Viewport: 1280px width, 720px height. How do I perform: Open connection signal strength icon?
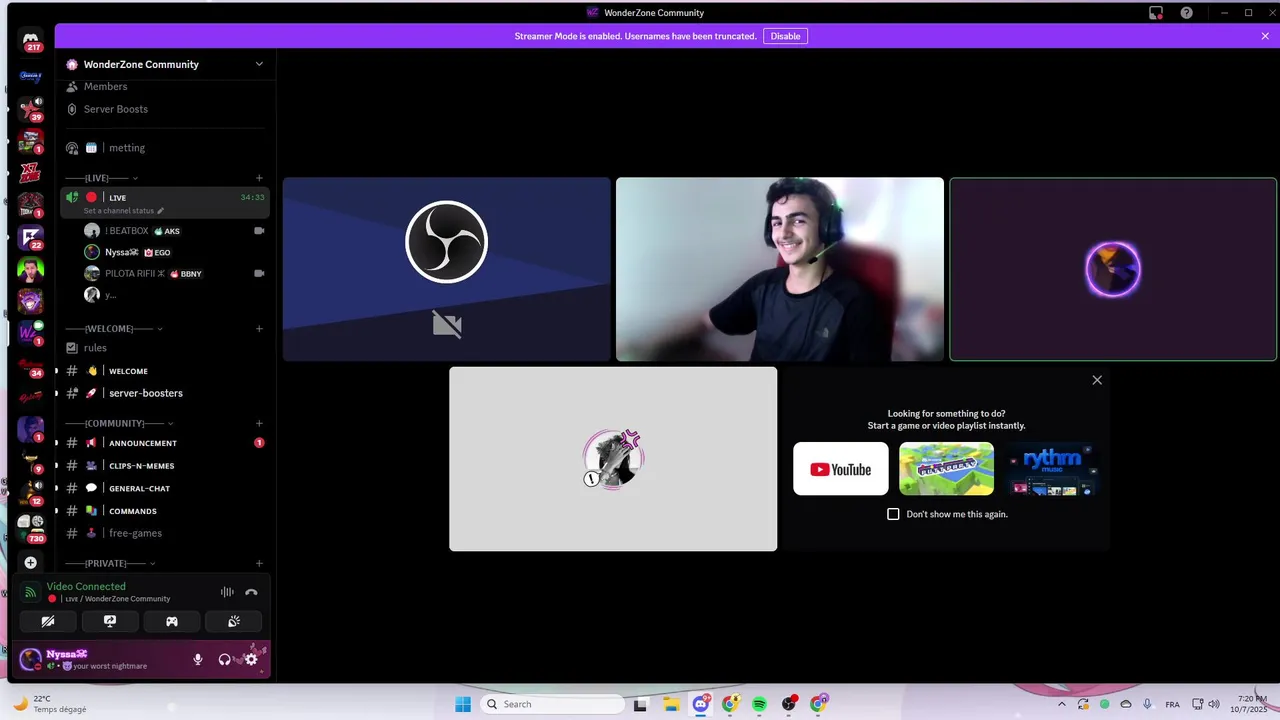tap(31, 593)
